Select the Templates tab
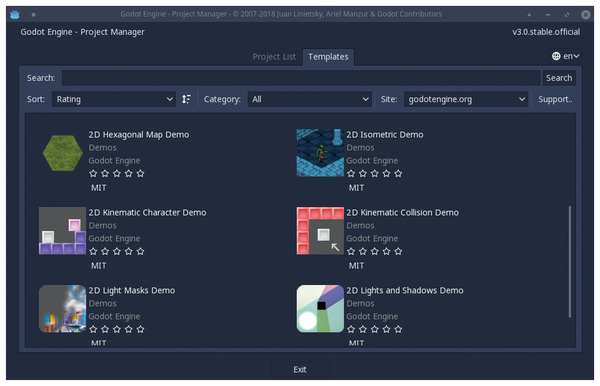This screenshot has height=386, width=600. coord(328,57)
